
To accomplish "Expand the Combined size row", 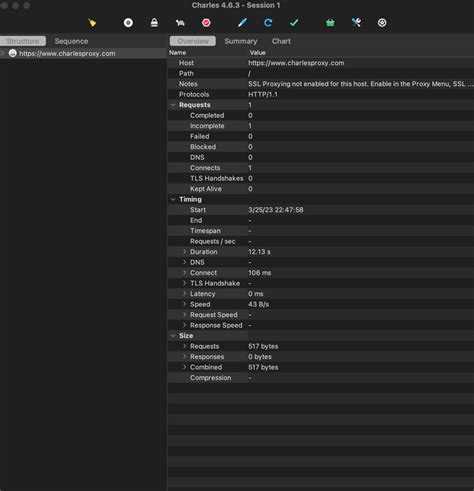I will (x=184, y=367).
